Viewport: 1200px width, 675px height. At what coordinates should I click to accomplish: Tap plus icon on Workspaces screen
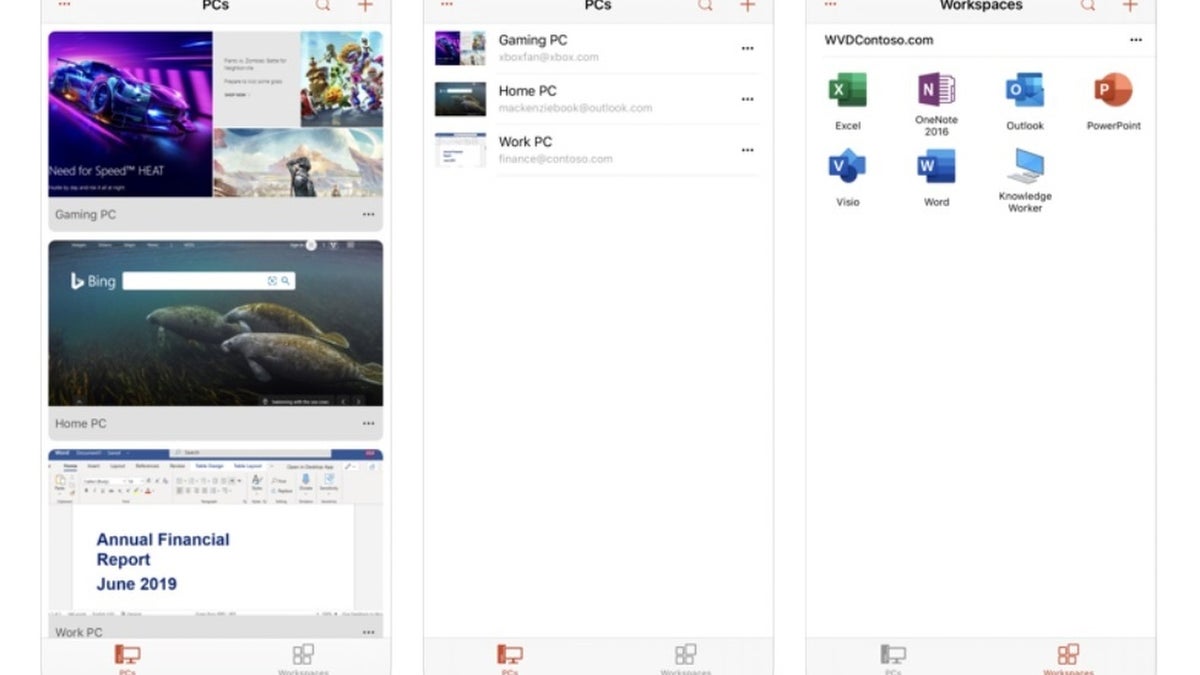tap(1130, 6)
